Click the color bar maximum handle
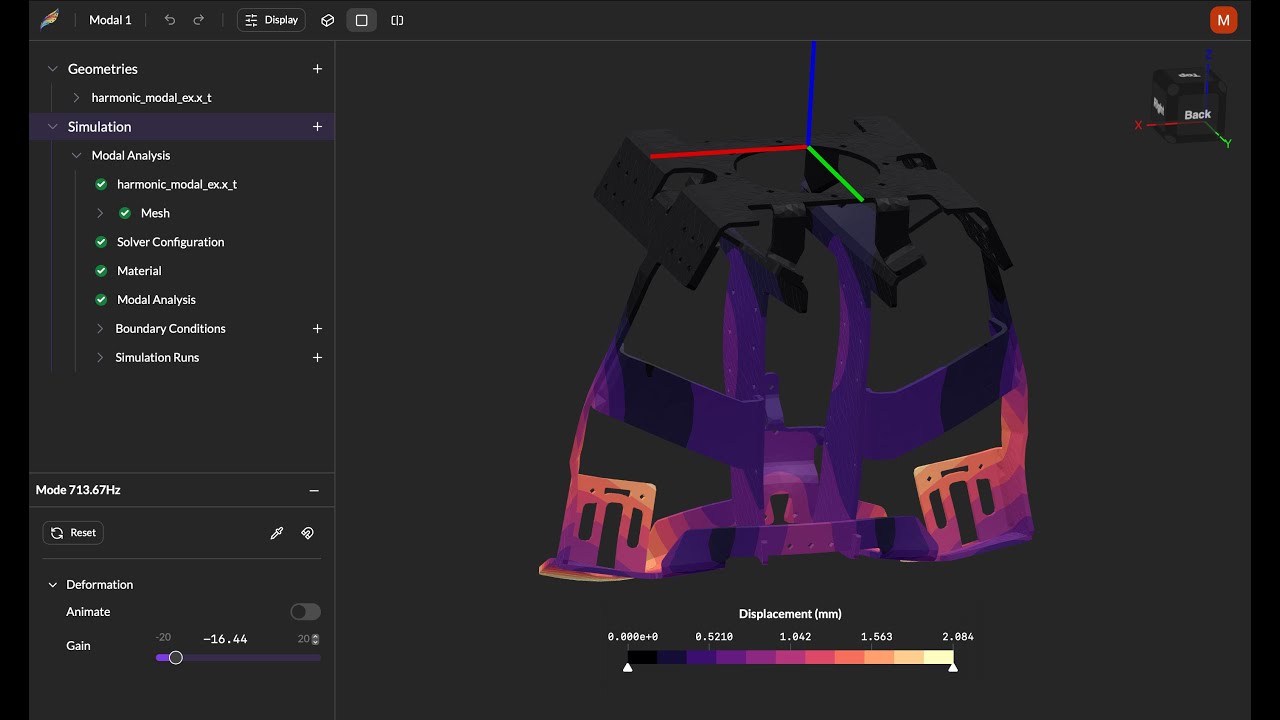Screen dimensions: 1280x720 (953, 666)
